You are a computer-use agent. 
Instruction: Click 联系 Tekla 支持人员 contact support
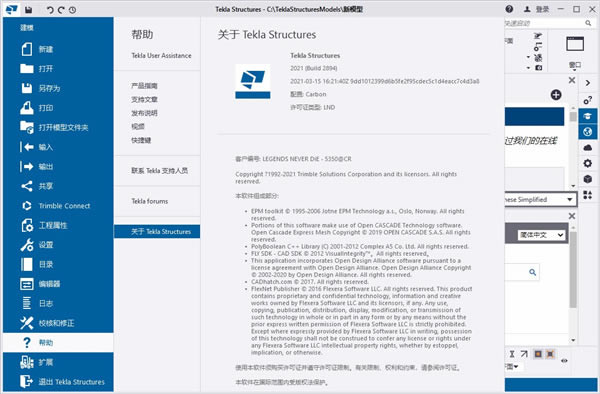(160, 171)
